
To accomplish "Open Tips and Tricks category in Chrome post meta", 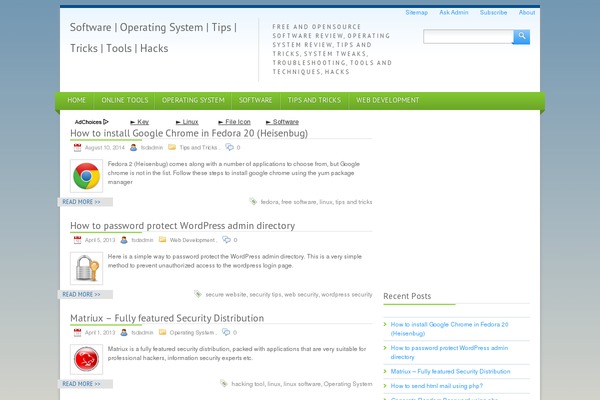I will pos(198,148).
